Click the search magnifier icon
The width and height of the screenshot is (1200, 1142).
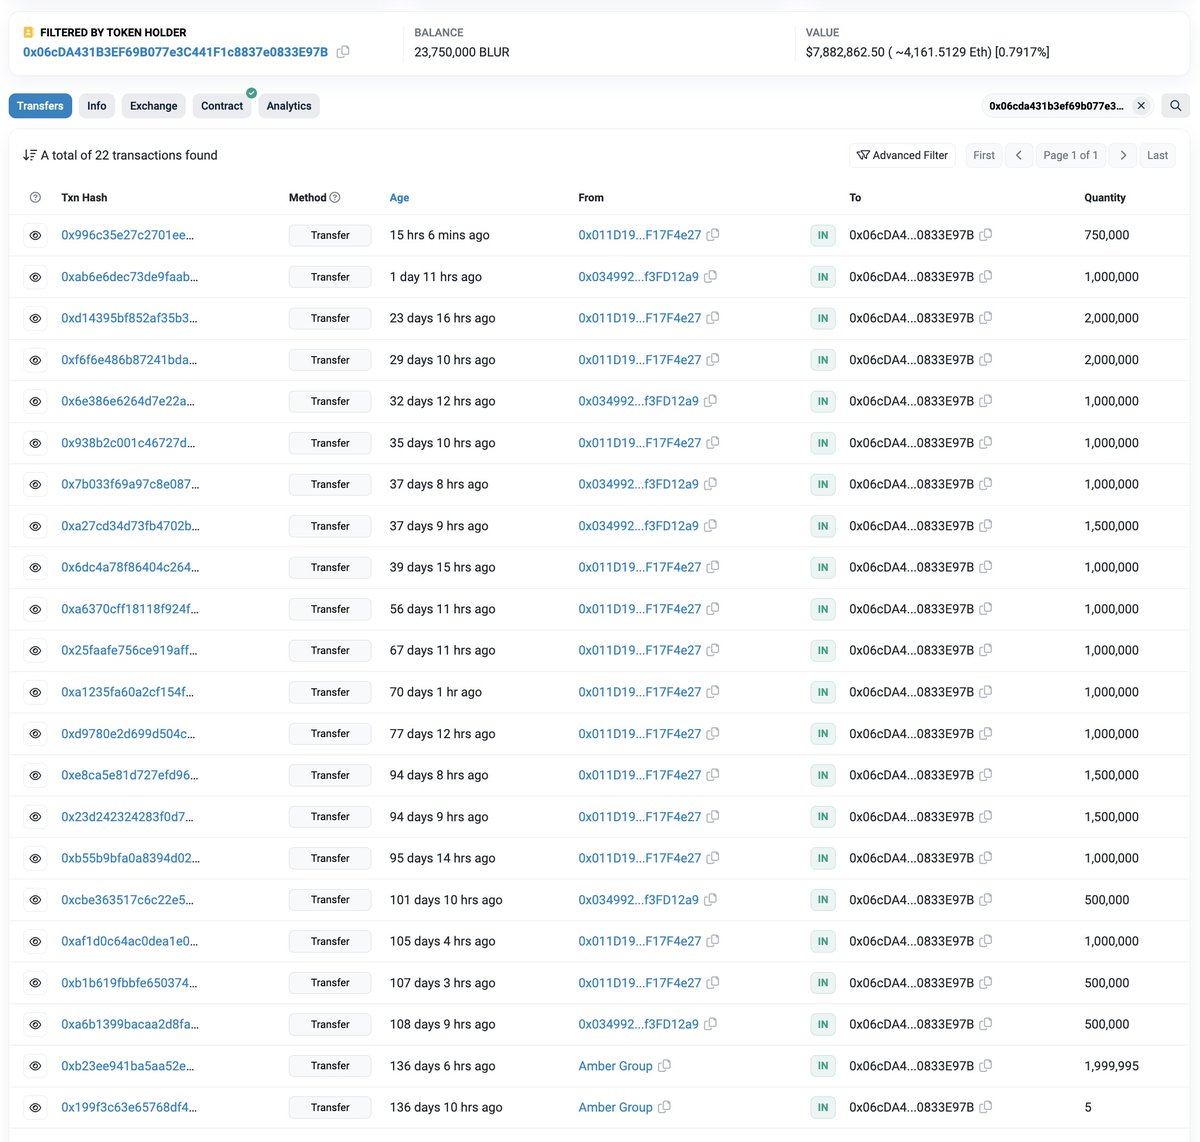(x=1176, y=105)
